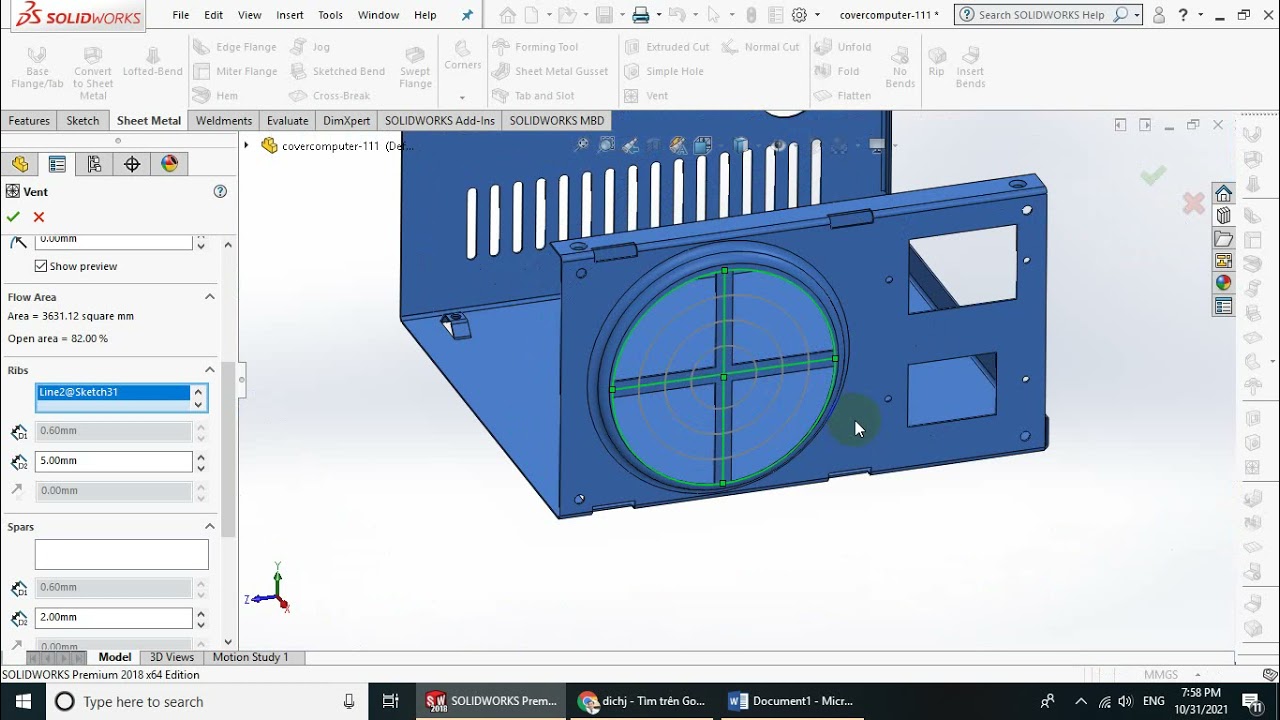Switch to Word Document1 taskbar window
Viewport: 1280px width, 720px height.
(793, 701)
